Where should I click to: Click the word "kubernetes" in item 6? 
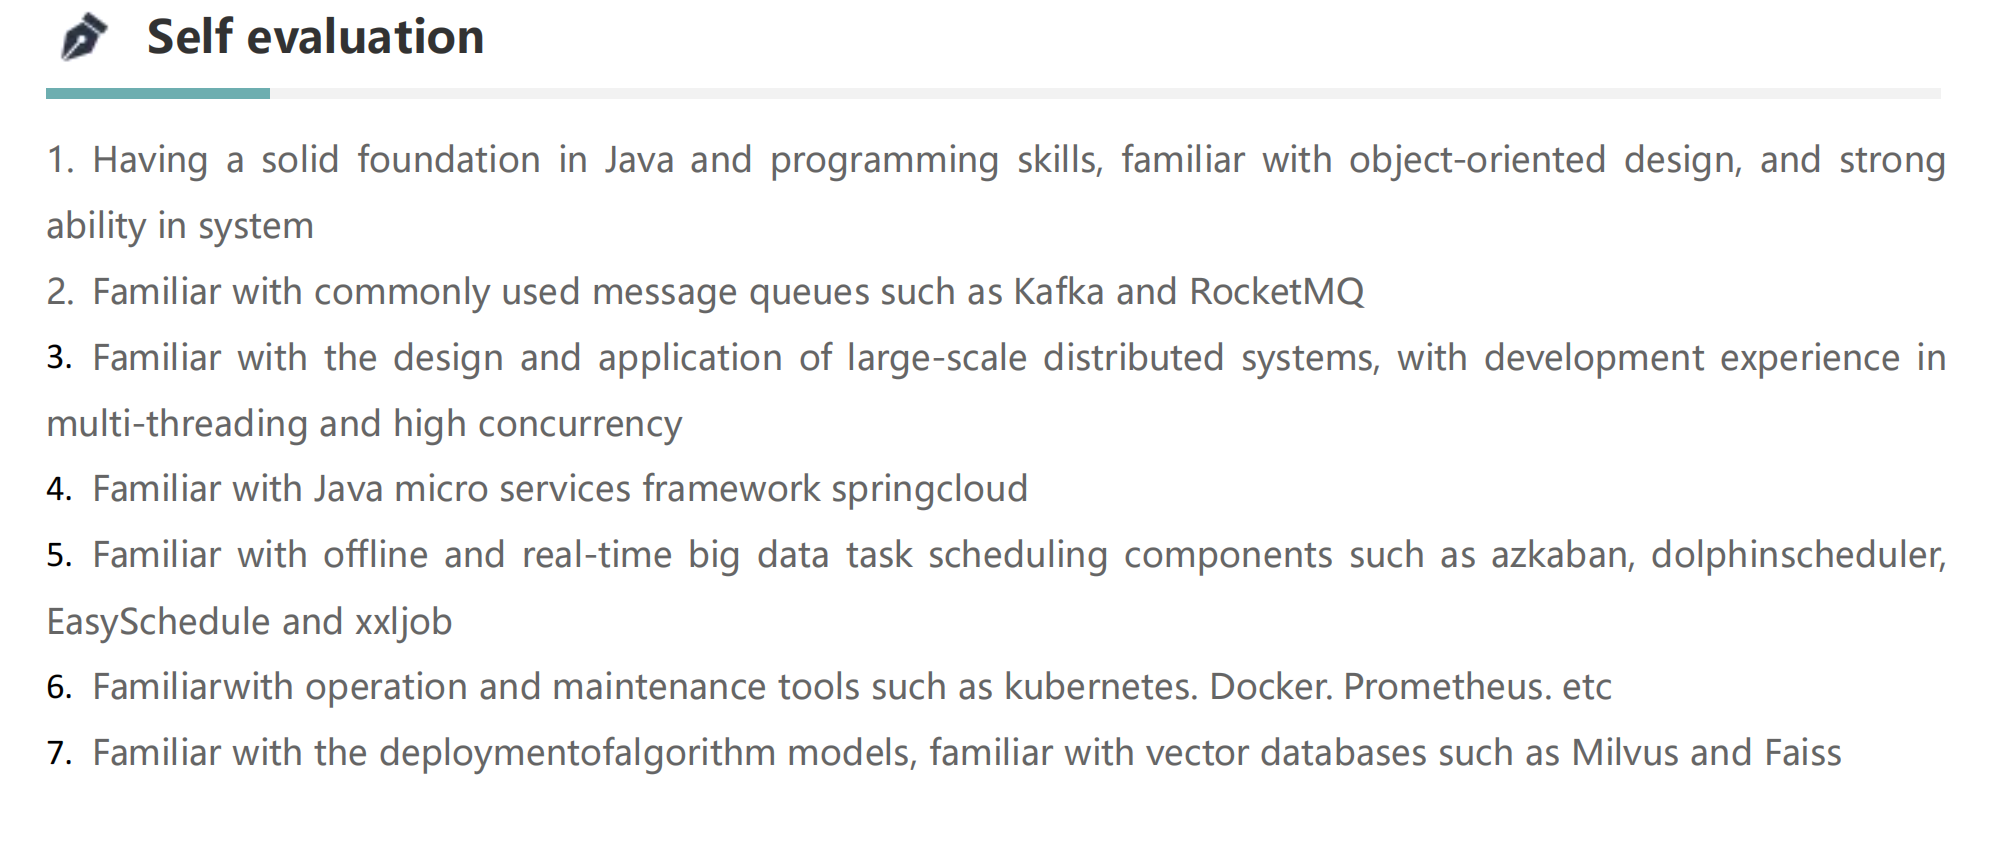(x=1100, y=687)
